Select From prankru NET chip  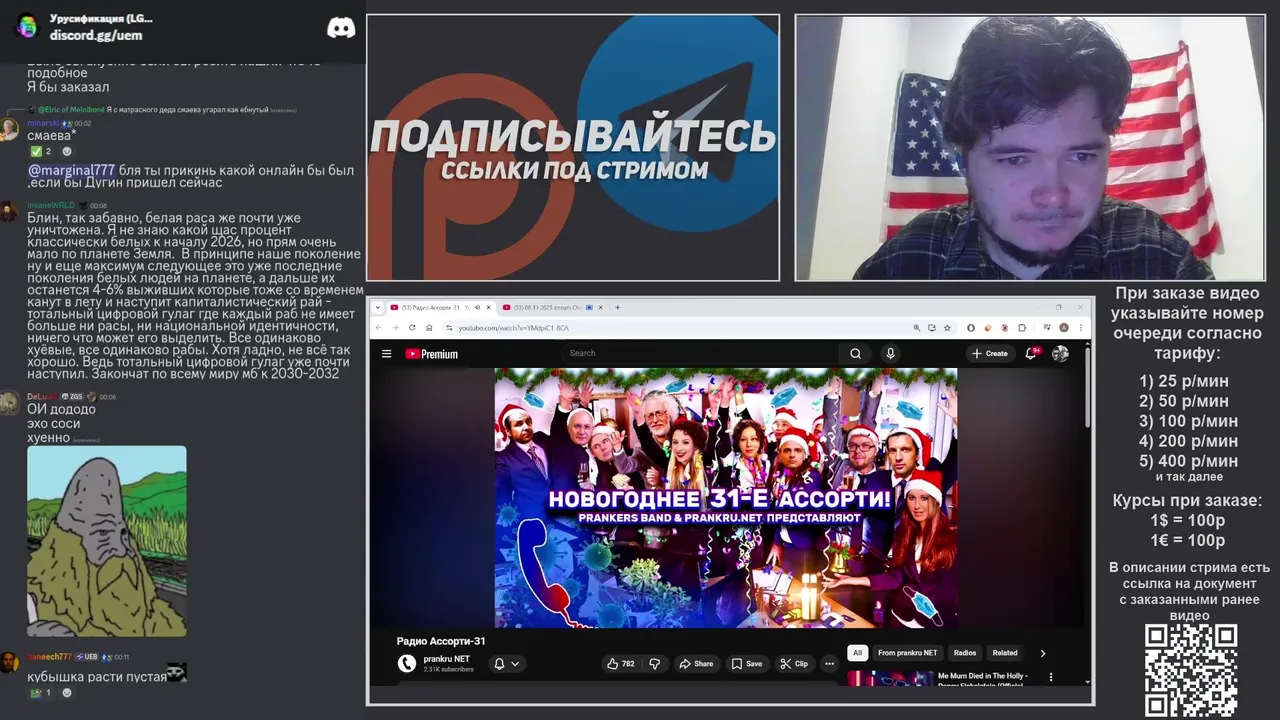908,653
